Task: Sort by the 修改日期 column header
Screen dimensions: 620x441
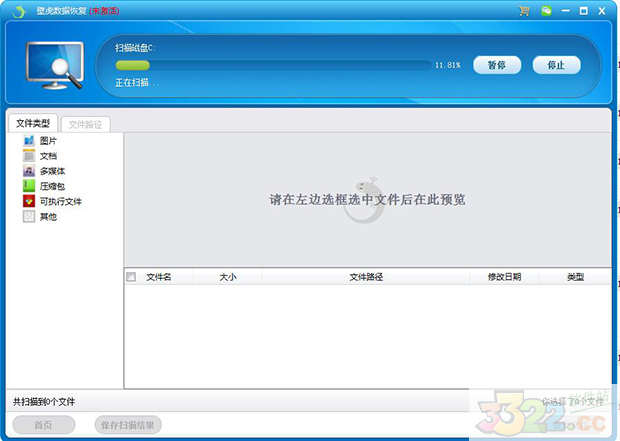Action: point(504,277)
